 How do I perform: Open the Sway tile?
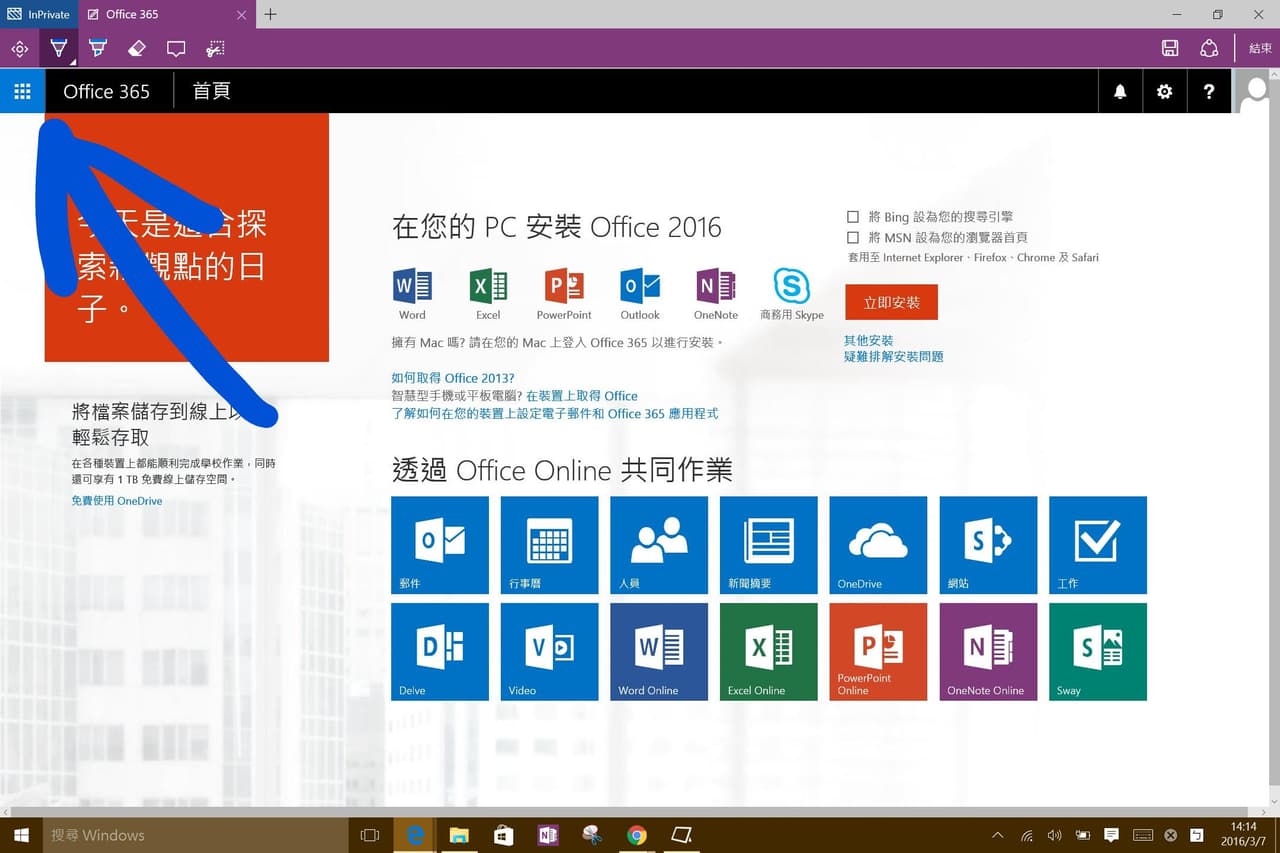pyautogui.click(x=1098, y=651)
